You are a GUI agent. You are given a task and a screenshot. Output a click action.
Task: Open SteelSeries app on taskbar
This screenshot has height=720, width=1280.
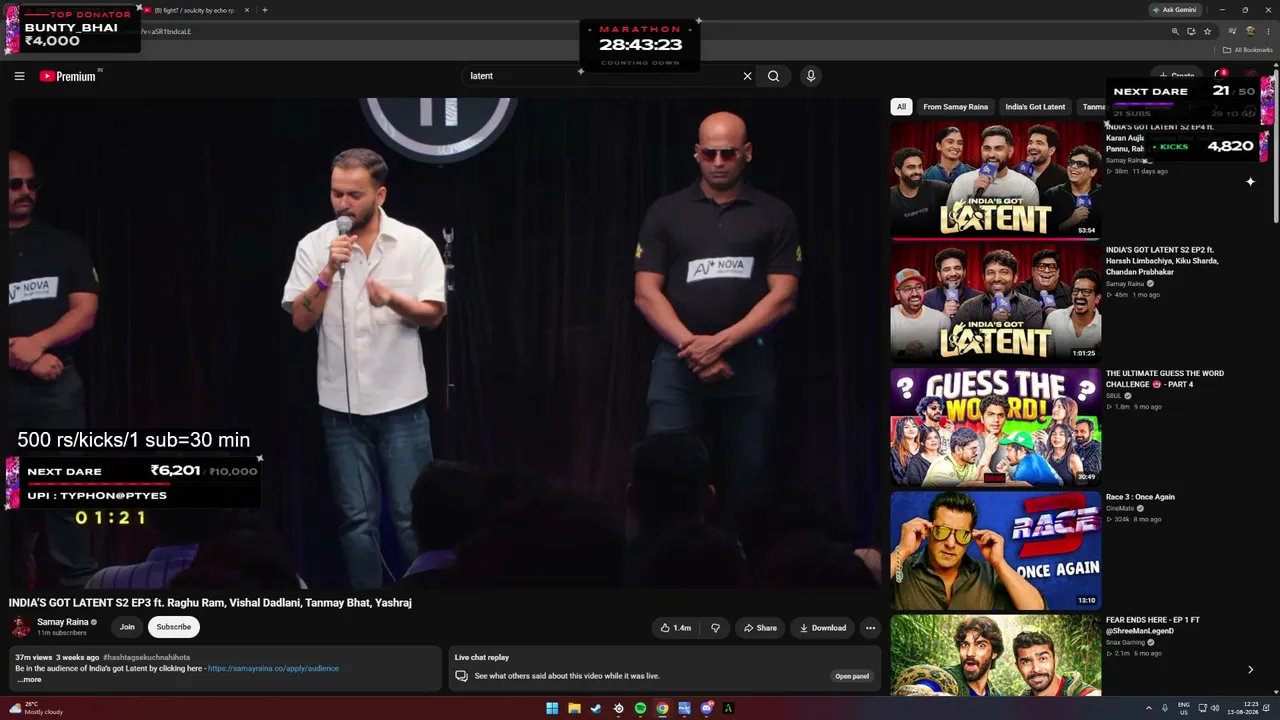click(618, 709)
